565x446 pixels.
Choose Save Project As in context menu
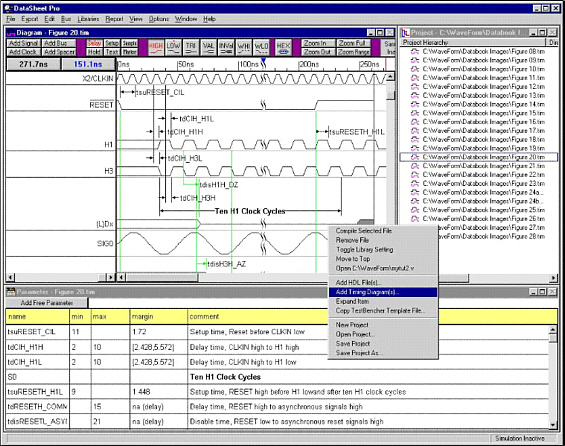[x=383, y=353]
